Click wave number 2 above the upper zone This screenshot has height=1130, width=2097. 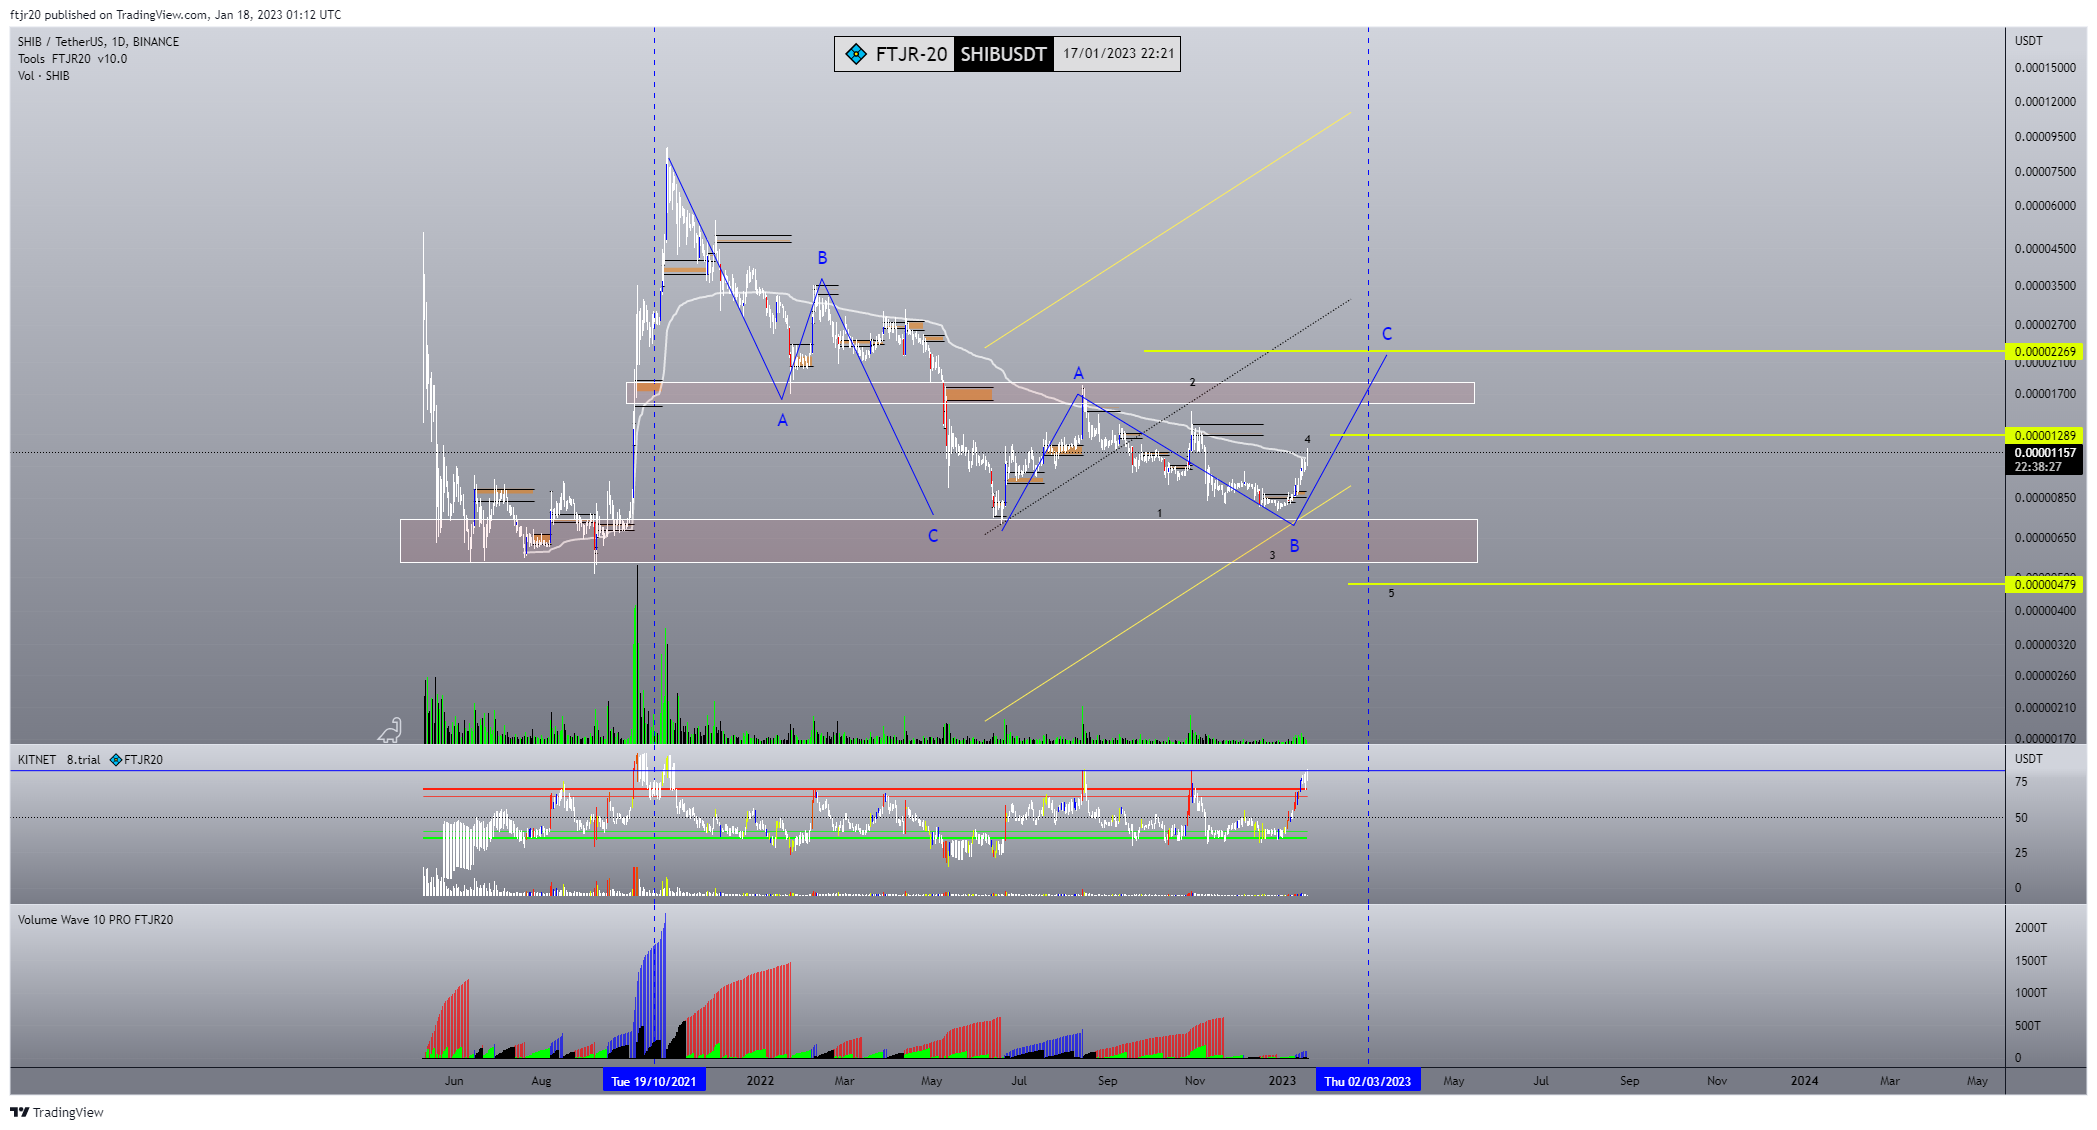pyautogui.click(x=1192, y=383)
